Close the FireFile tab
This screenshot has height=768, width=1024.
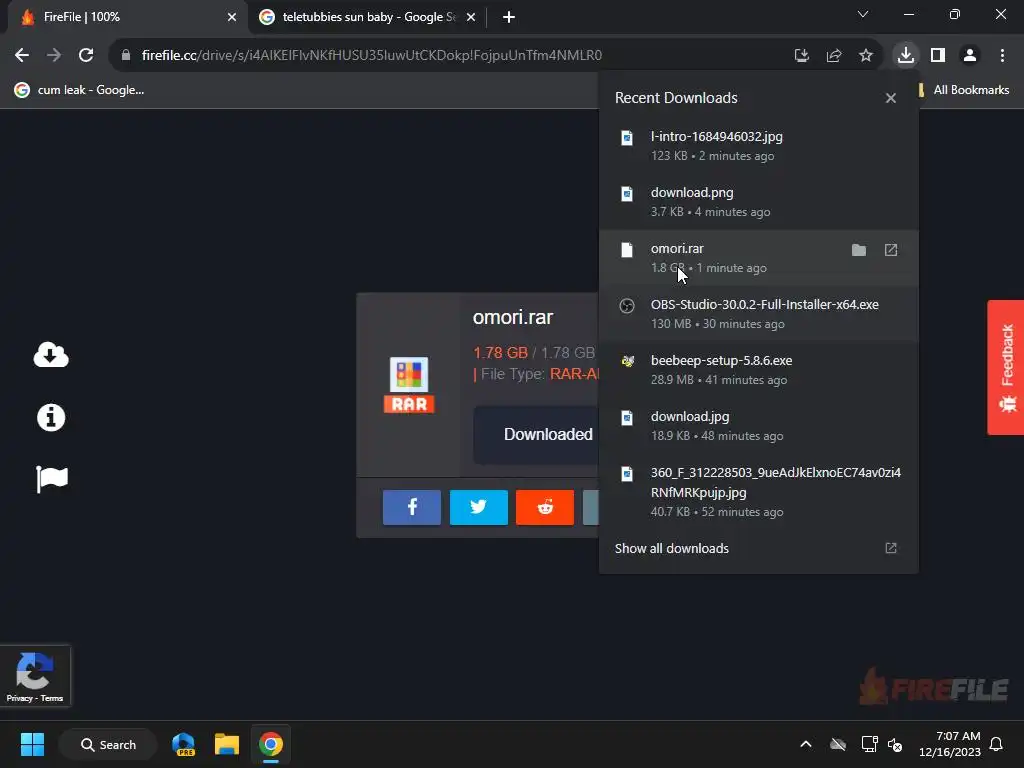coord(232,17)
